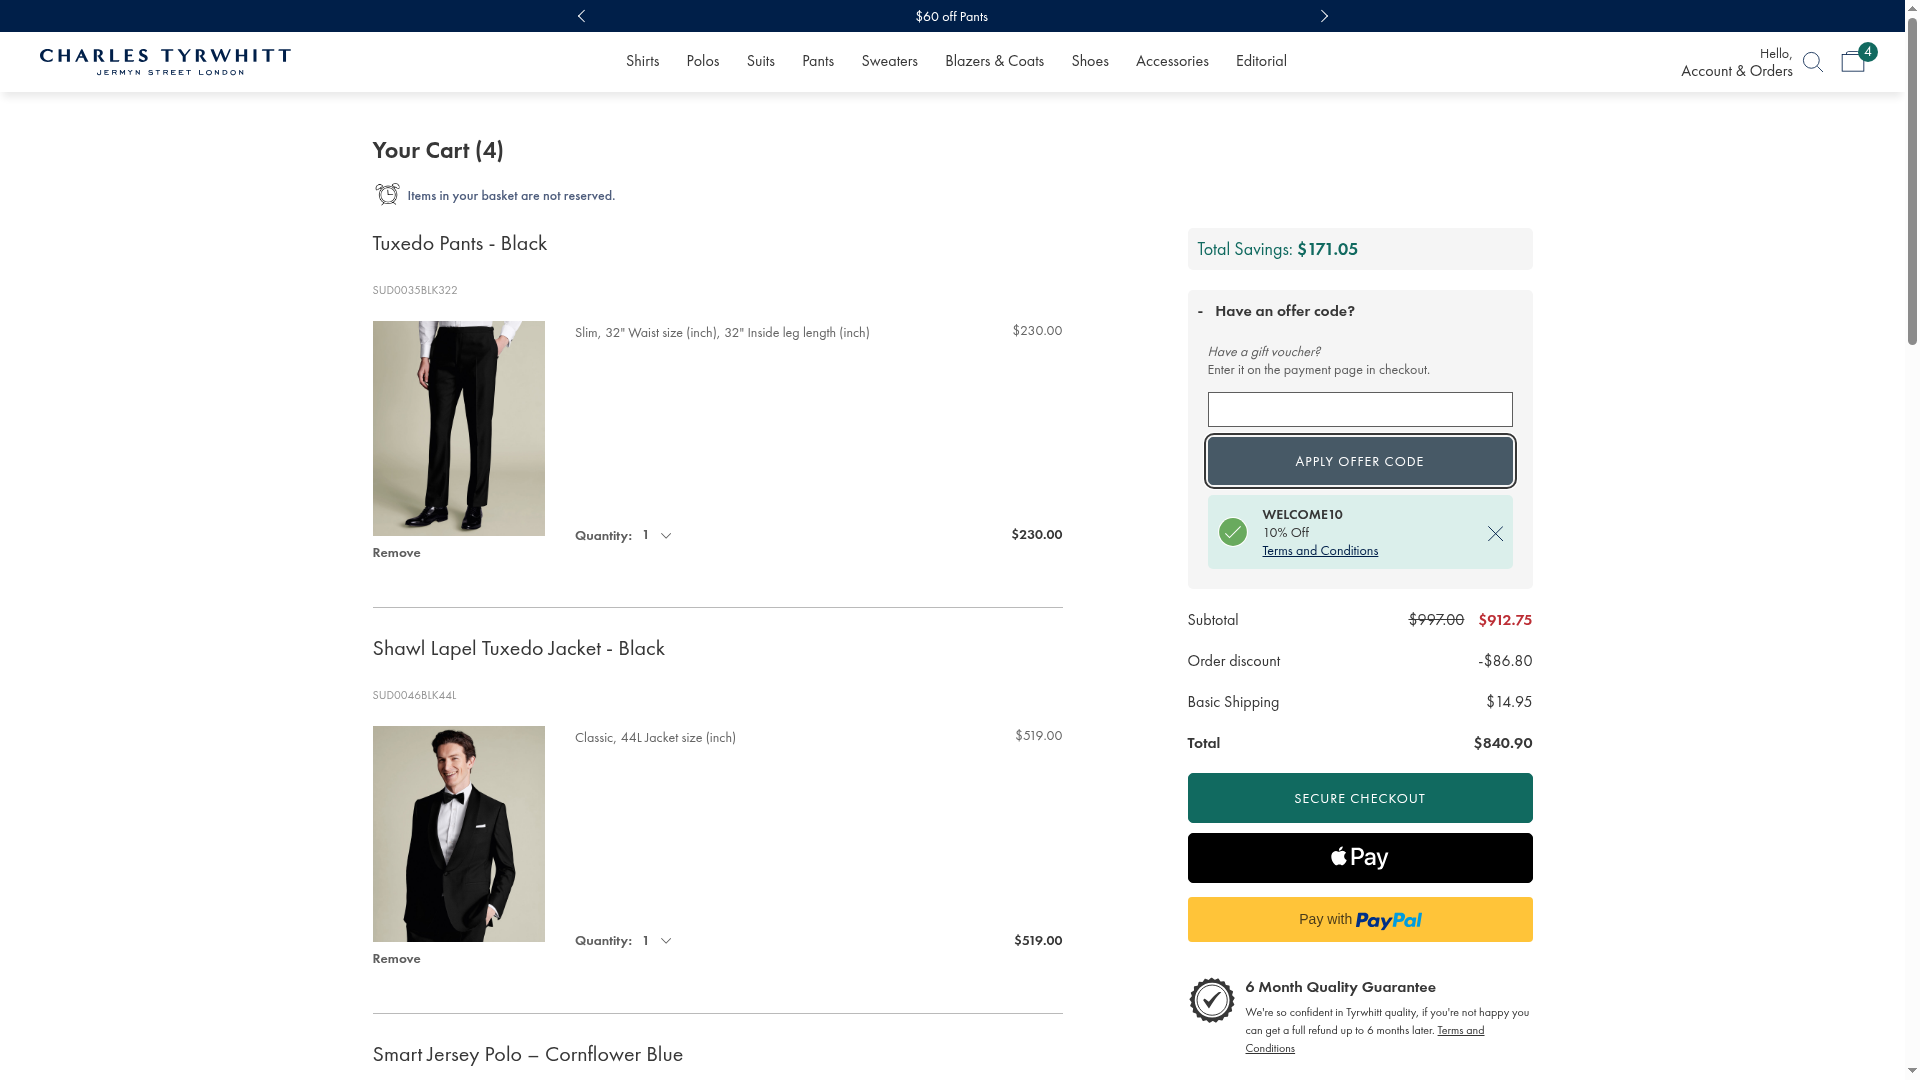Open Tuxedo Pants quantity dropdown
This screenshot has height=1080, width=1920.
pyautogui.click(x=657, y=536)
